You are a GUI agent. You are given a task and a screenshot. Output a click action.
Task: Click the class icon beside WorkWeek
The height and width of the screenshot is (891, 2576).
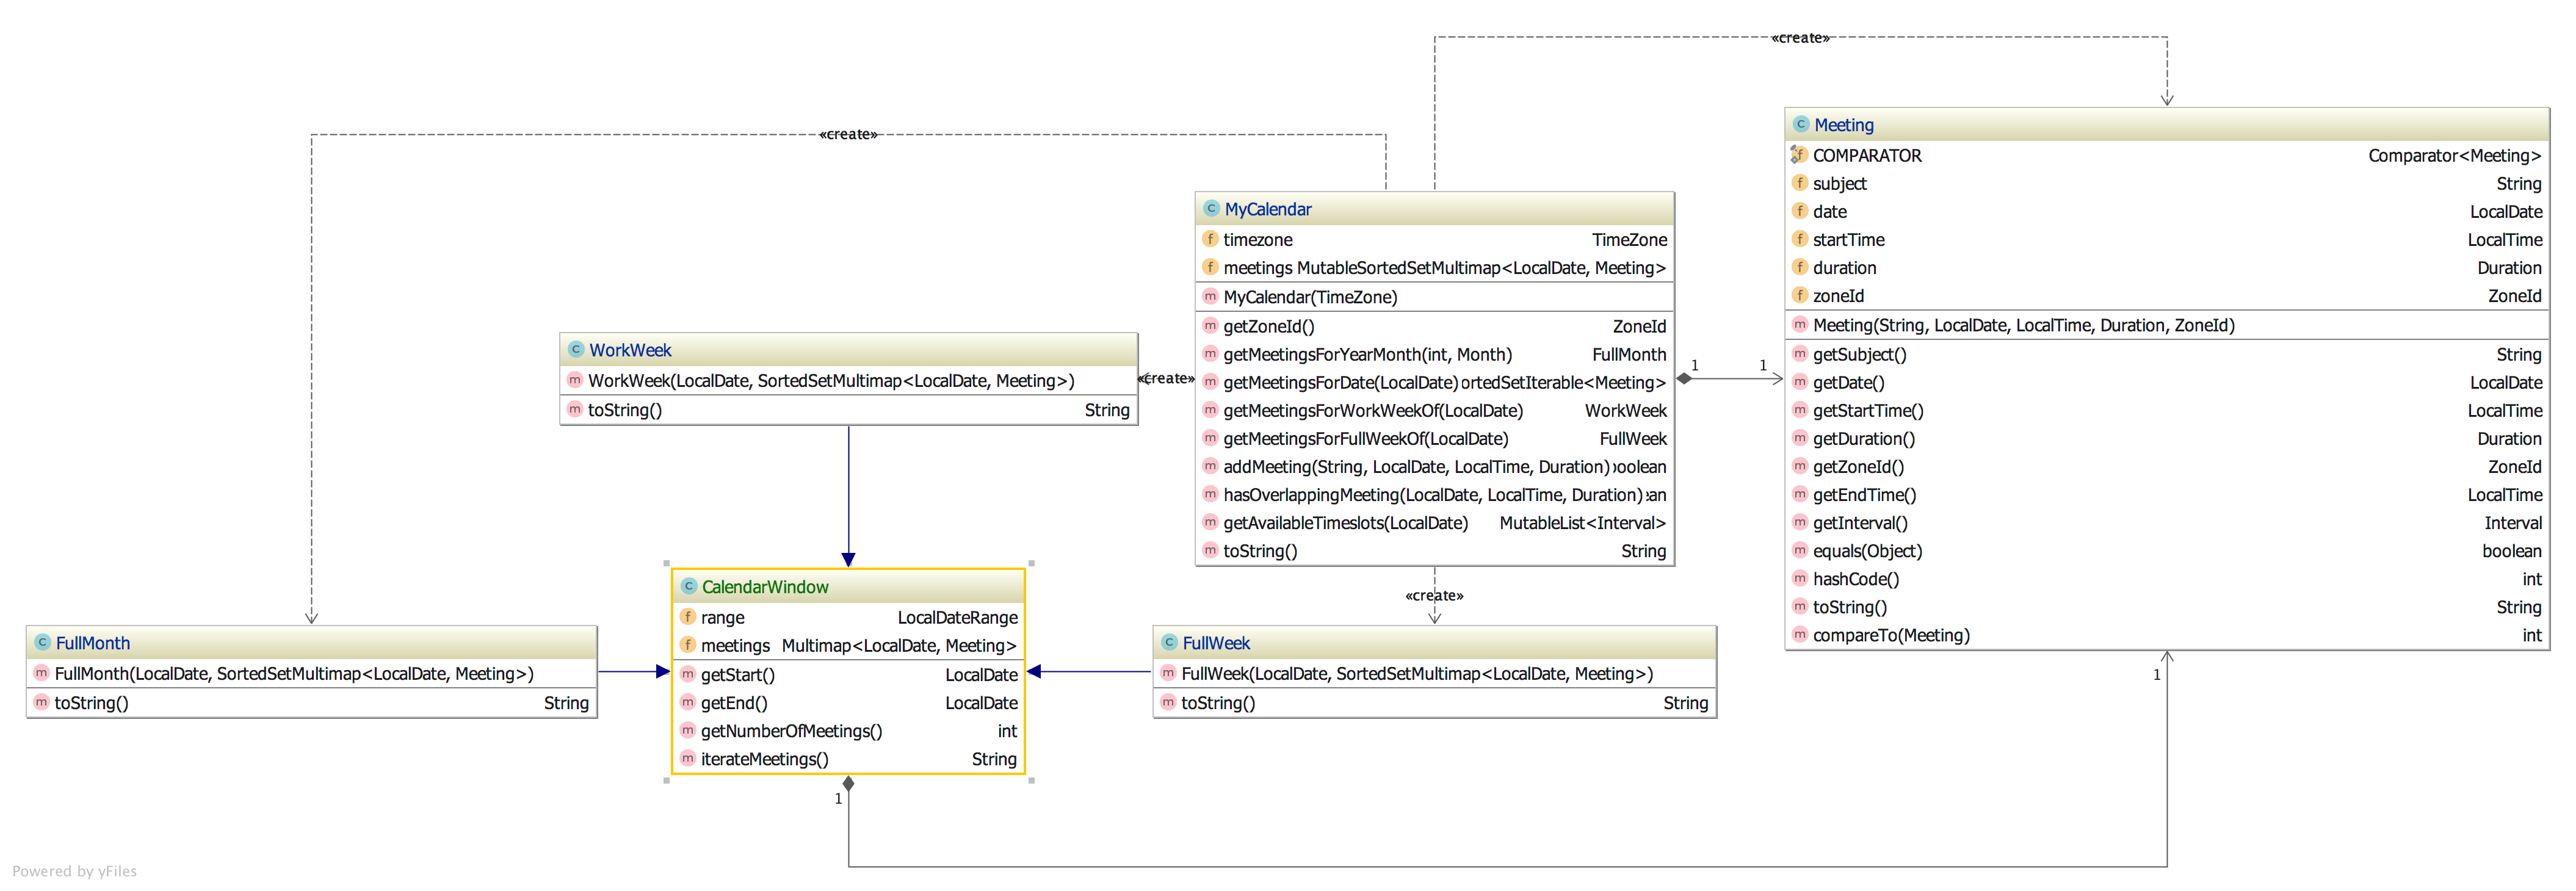point(575,349)
